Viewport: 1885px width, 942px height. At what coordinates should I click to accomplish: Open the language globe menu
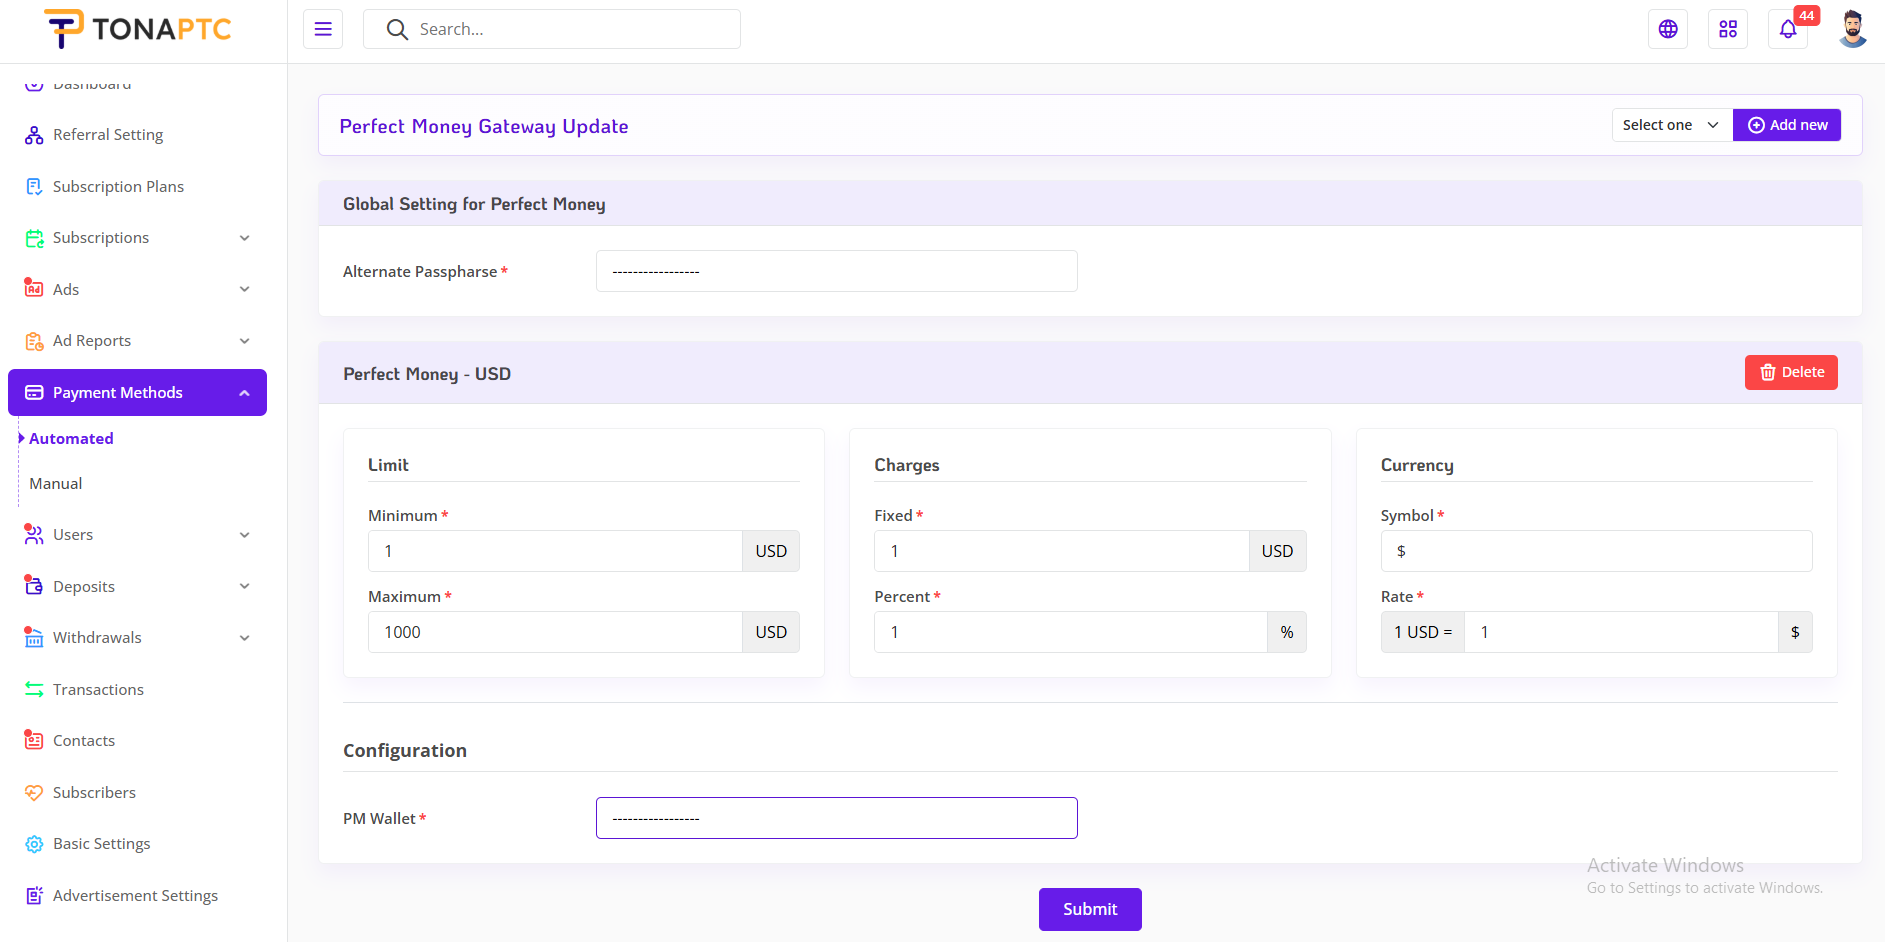point(1668,29)
